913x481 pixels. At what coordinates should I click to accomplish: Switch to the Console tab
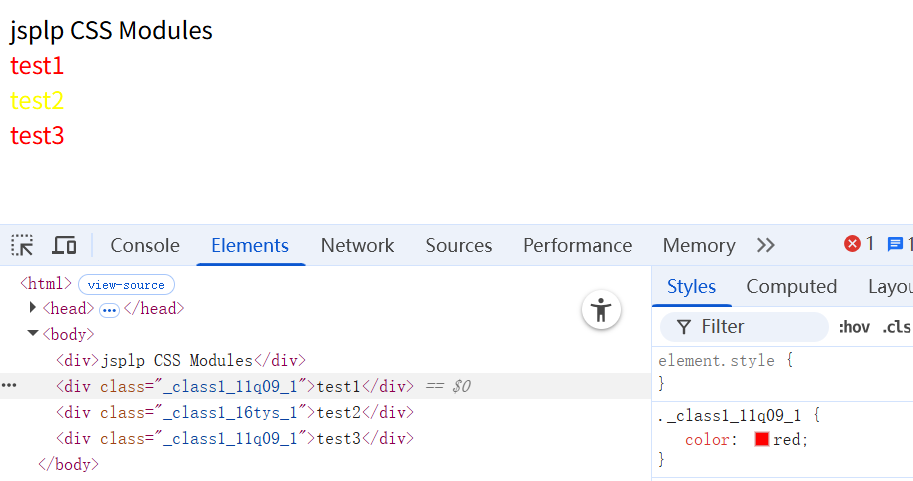[145, 245]
